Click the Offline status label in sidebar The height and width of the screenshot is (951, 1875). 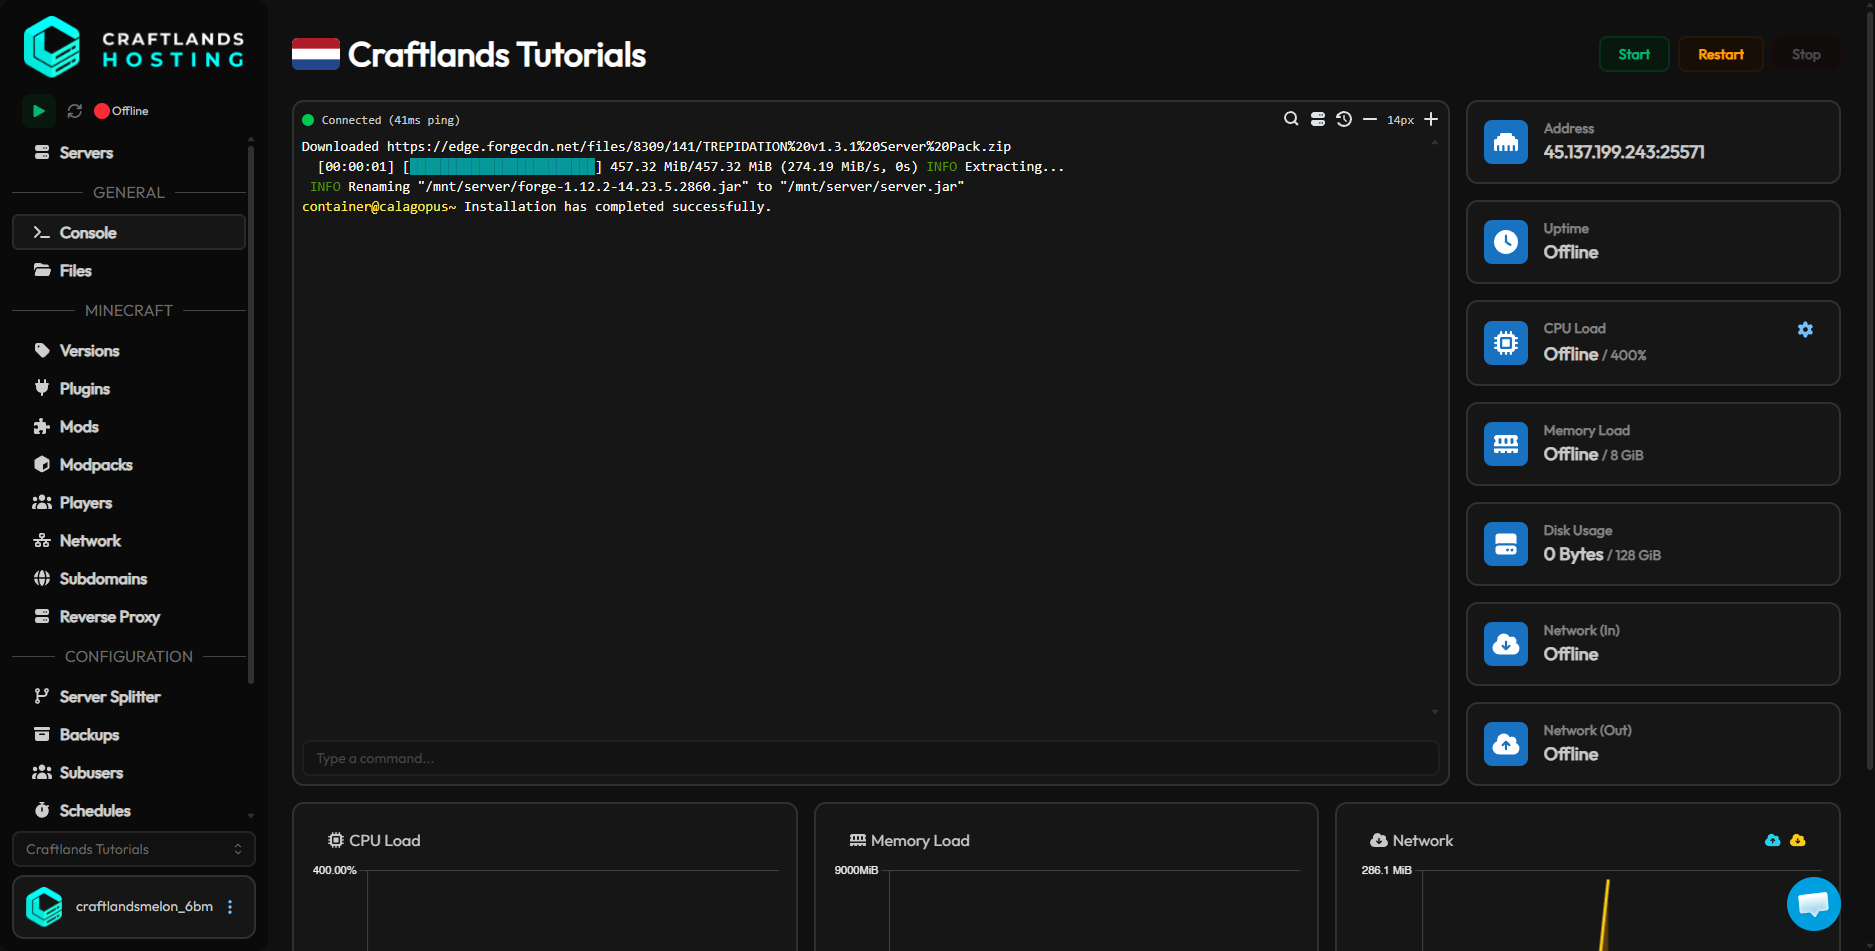[130, 111]
